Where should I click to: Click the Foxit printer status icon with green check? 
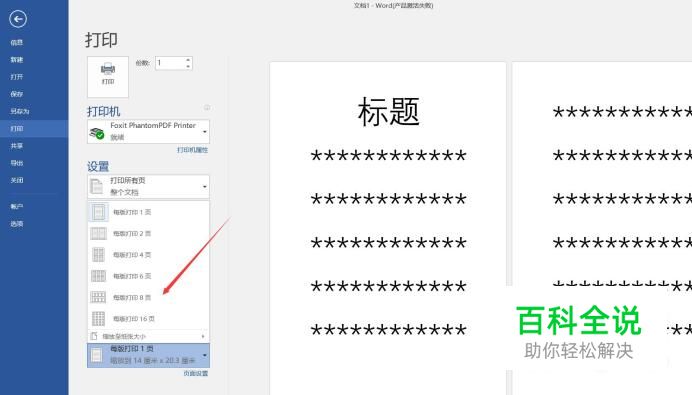[97, 133]
